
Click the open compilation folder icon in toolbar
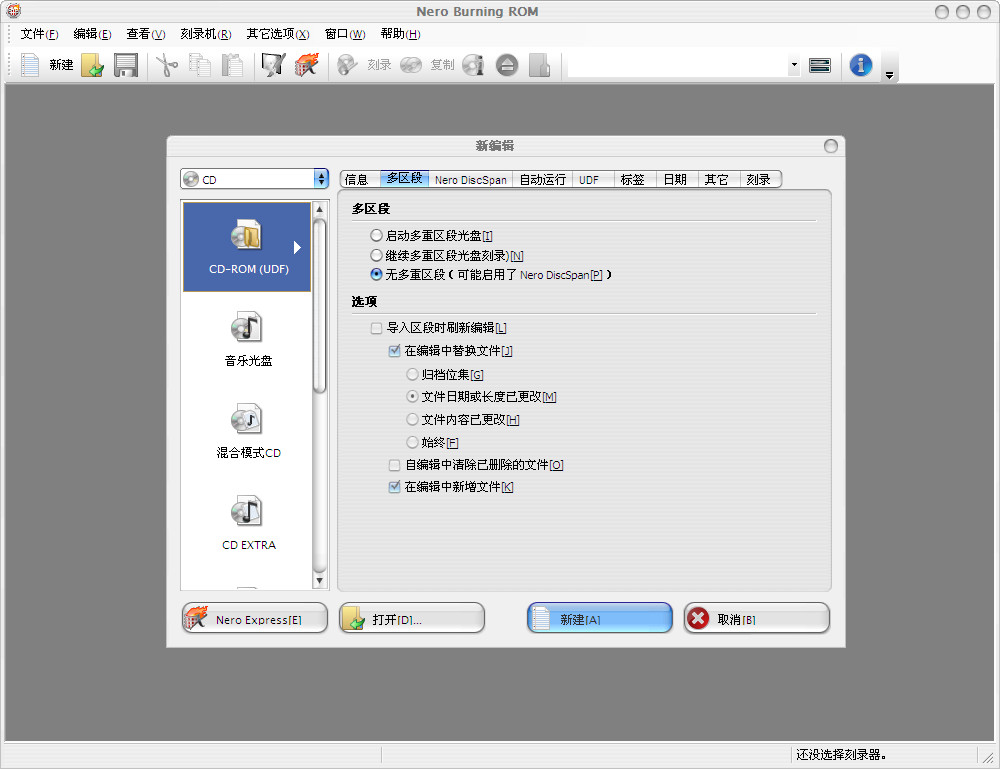92,65
